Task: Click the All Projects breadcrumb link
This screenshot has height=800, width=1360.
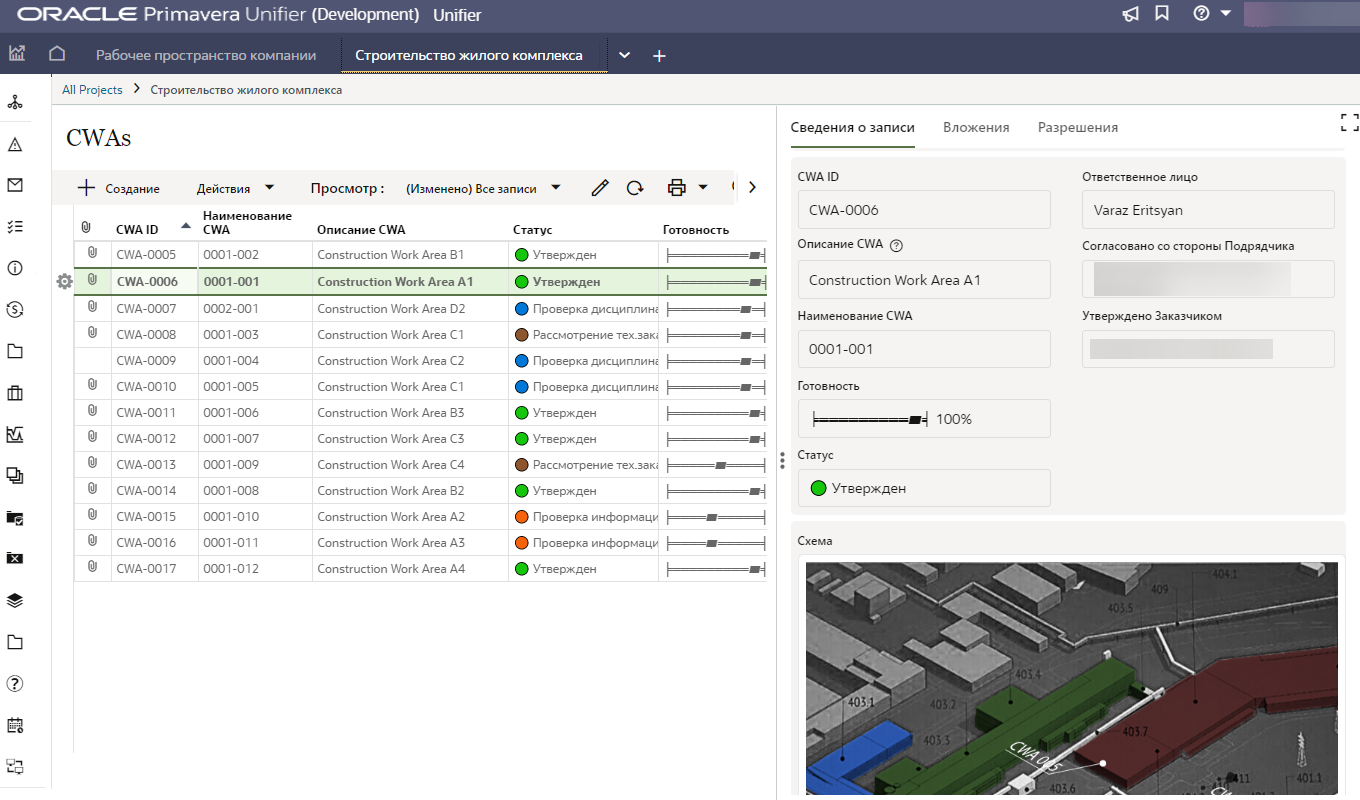Action: pos(92,90)
